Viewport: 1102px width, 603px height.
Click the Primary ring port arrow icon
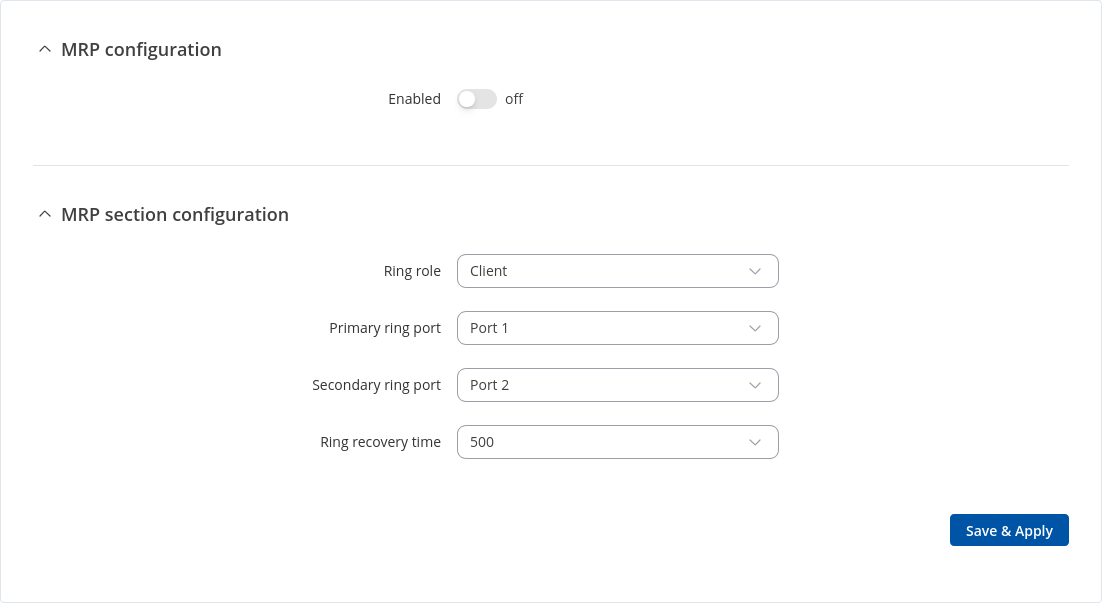(755, 328)
